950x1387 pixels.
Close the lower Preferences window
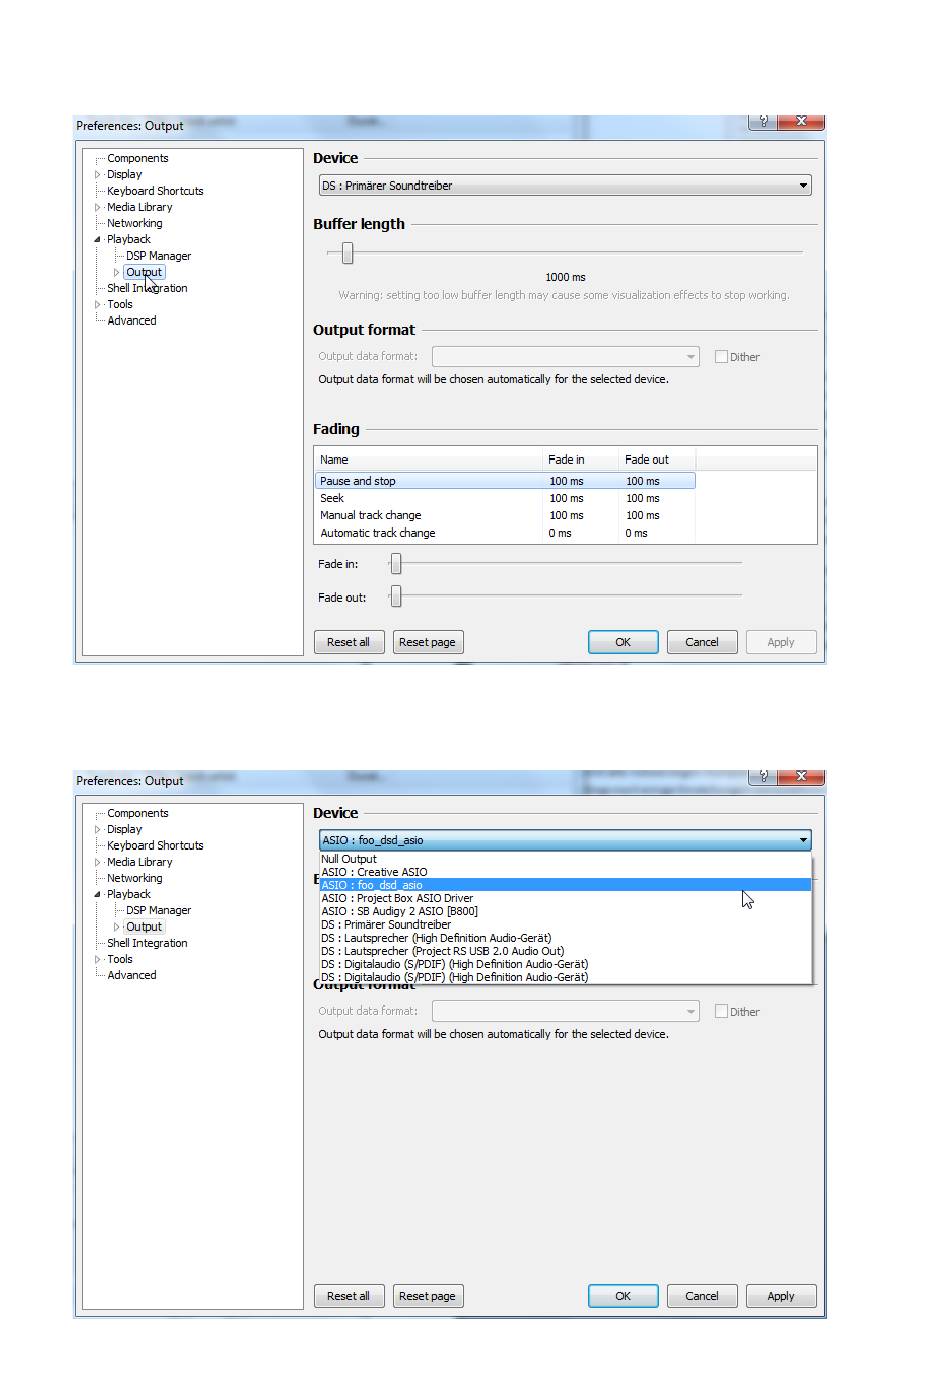pyautogui.click(x=801, y=776)
